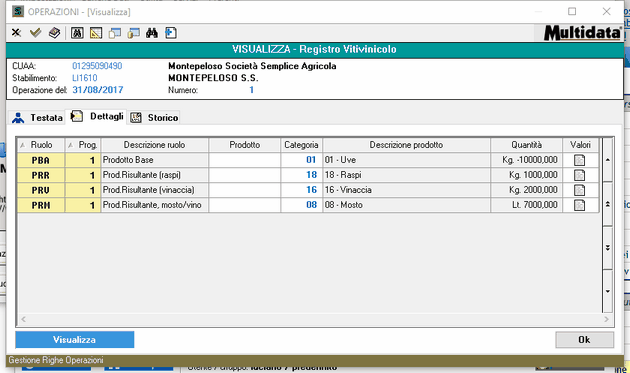Viewport: 630px width, 373px height.
Task: Click the Quantità column header
Action: coord(526,145)
